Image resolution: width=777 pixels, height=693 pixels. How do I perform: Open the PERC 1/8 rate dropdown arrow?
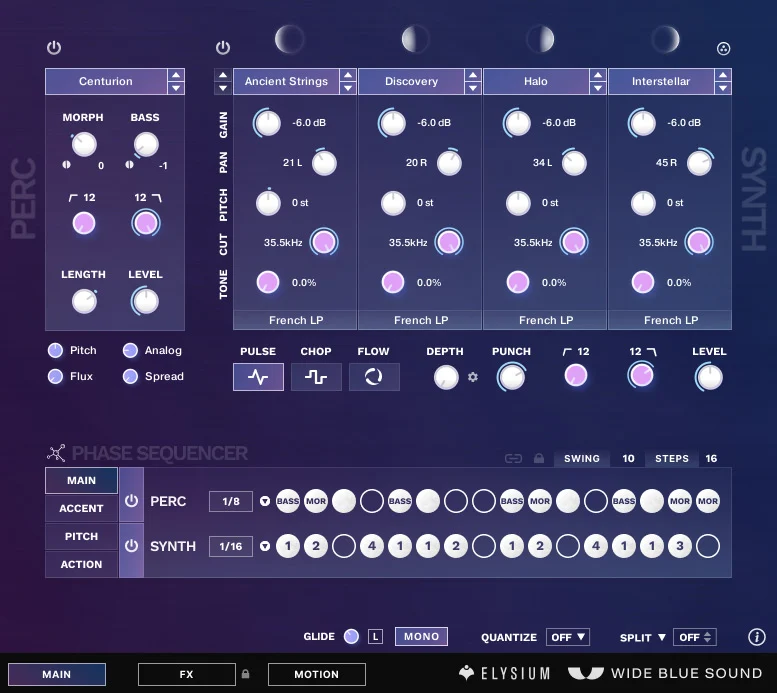tap(265, 502)
